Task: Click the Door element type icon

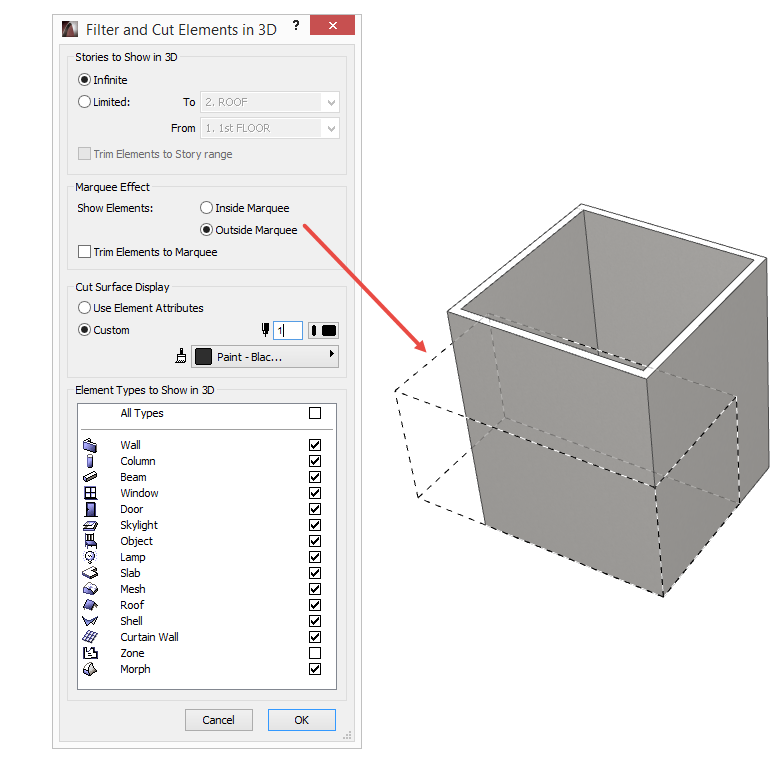Action: [91, 509]
